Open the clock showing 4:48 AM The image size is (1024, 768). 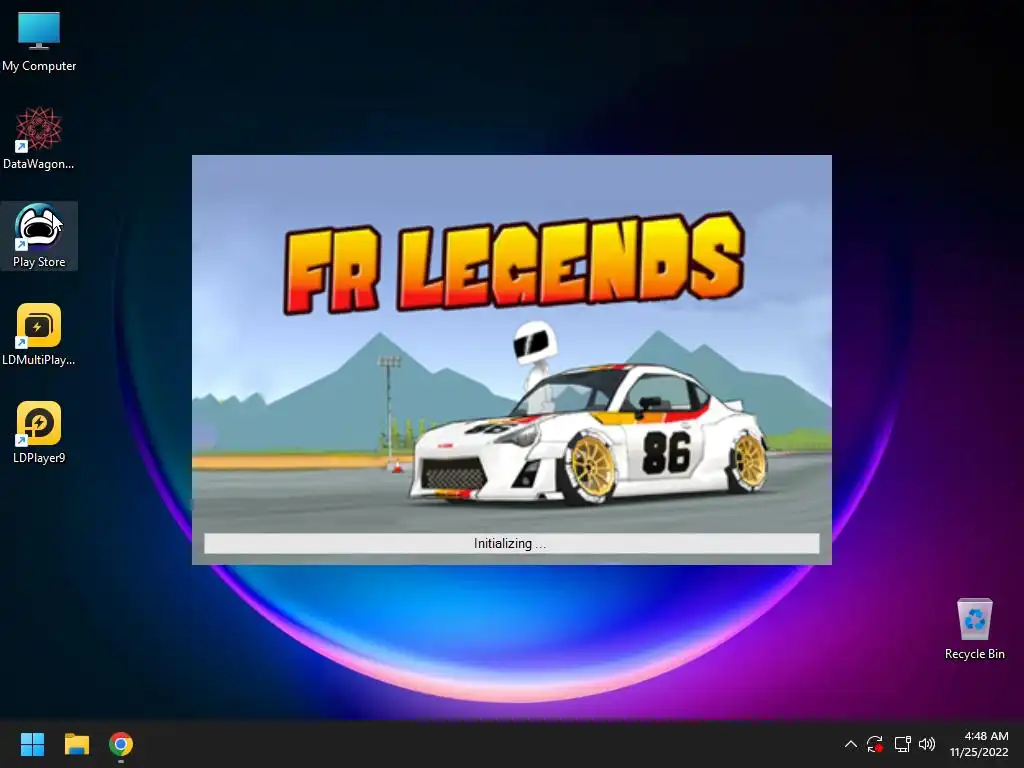(x=986, y=736)
